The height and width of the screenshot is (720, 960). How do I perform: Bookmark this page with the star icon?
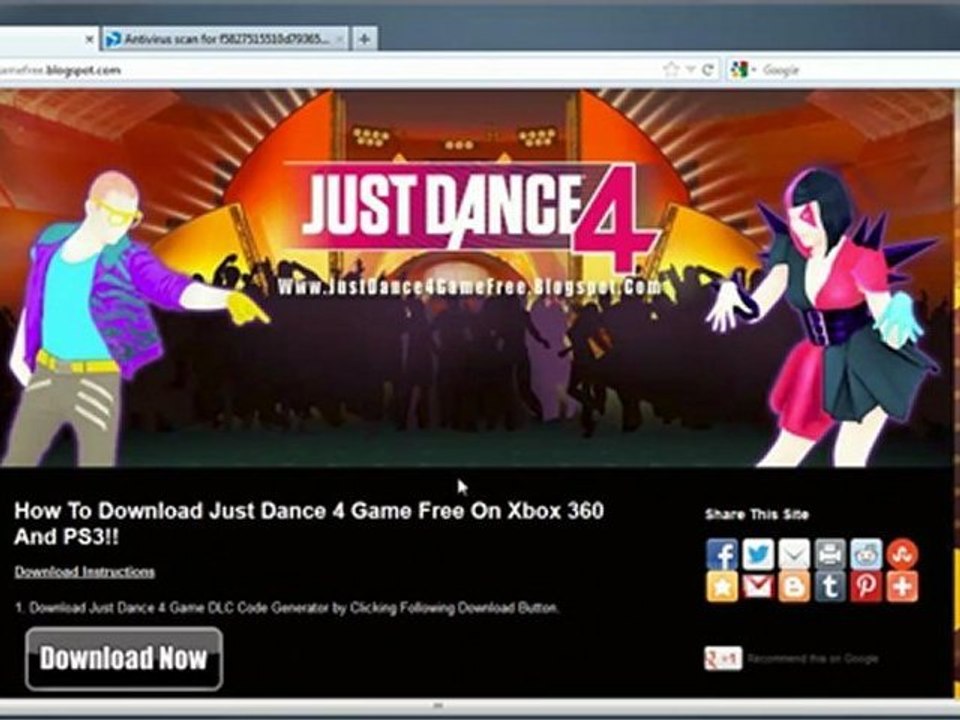point(672,69)
